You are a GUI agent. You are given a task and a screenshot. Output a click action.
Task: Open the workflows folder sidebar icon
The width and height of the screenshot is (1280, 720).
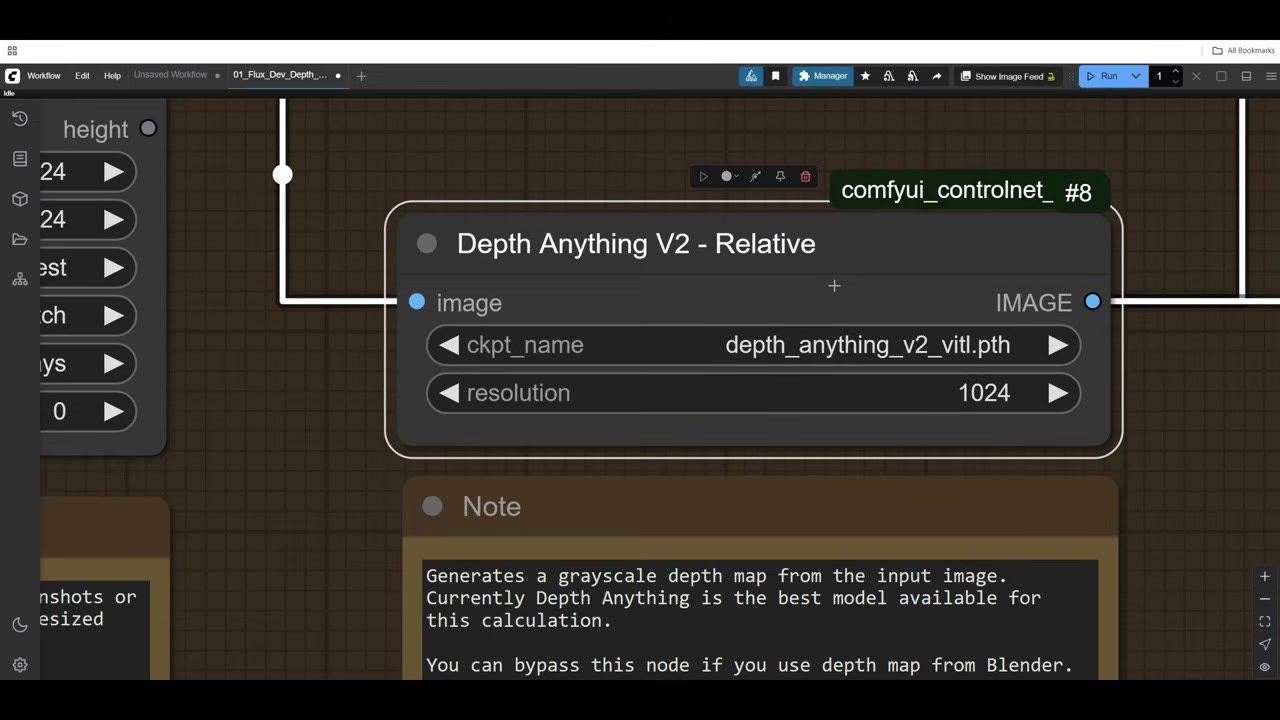point(19,239)
